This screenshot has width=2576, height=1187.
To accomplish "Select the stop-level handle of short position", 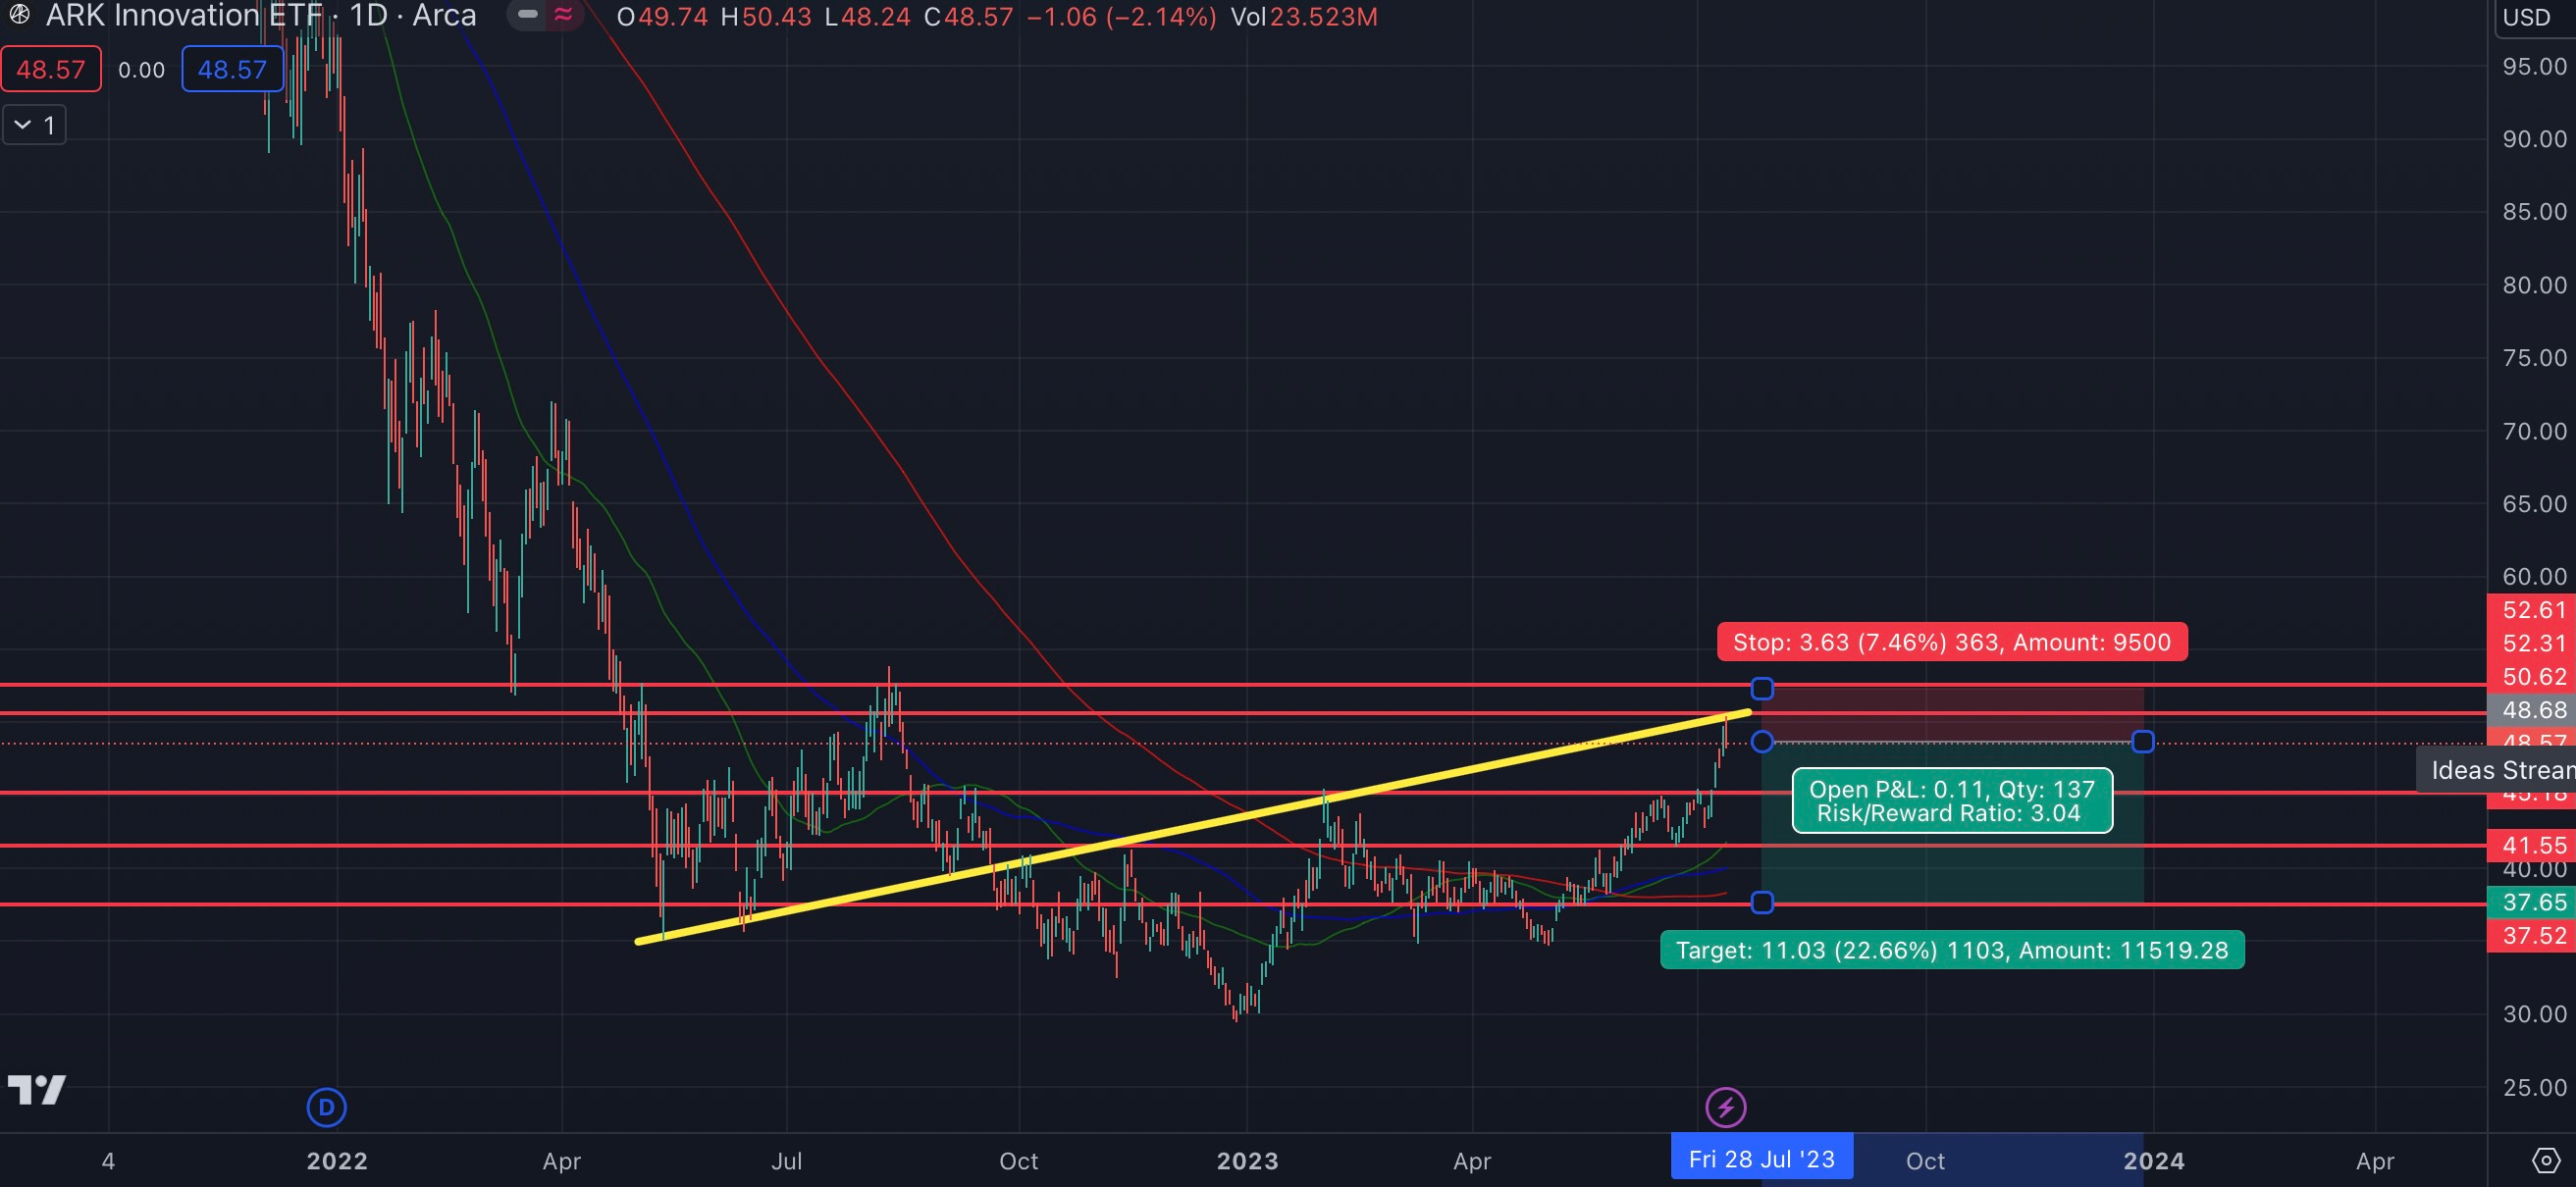I will tap(1762, 688).
